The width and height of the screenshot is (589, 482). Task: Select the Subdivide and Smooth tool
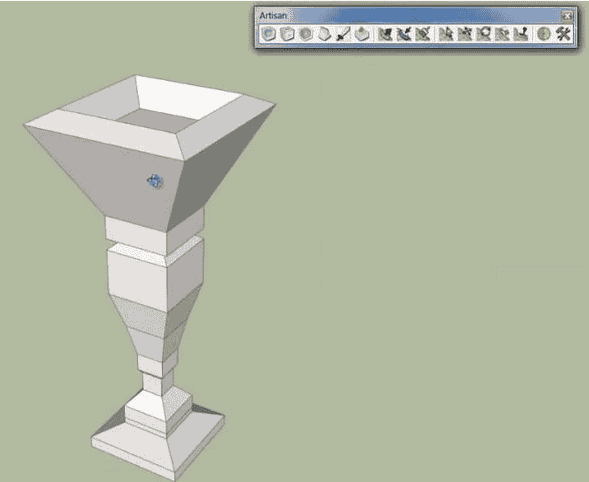[269, 34]
